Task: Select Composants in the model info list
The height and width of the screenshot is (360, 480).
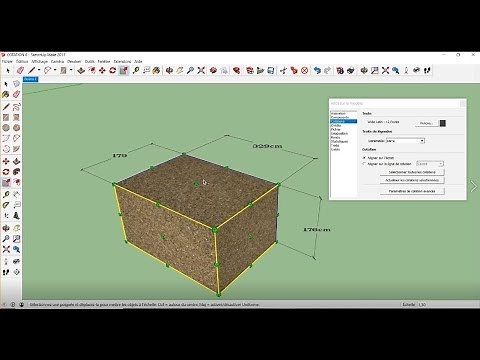Action: [340, 118]
